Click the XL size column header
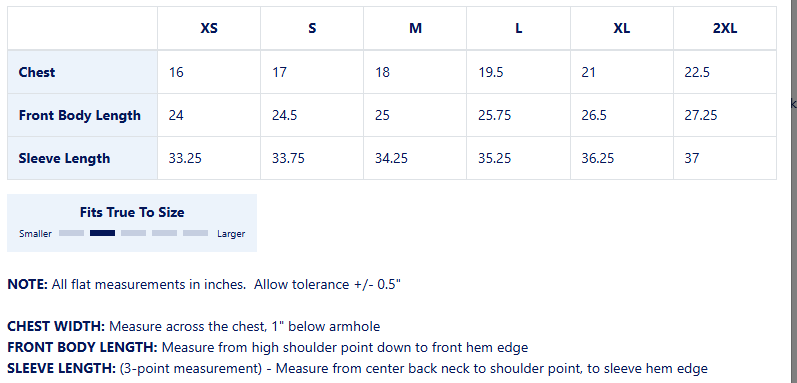This screenshot has width=797, height=383. click(622, 28)
